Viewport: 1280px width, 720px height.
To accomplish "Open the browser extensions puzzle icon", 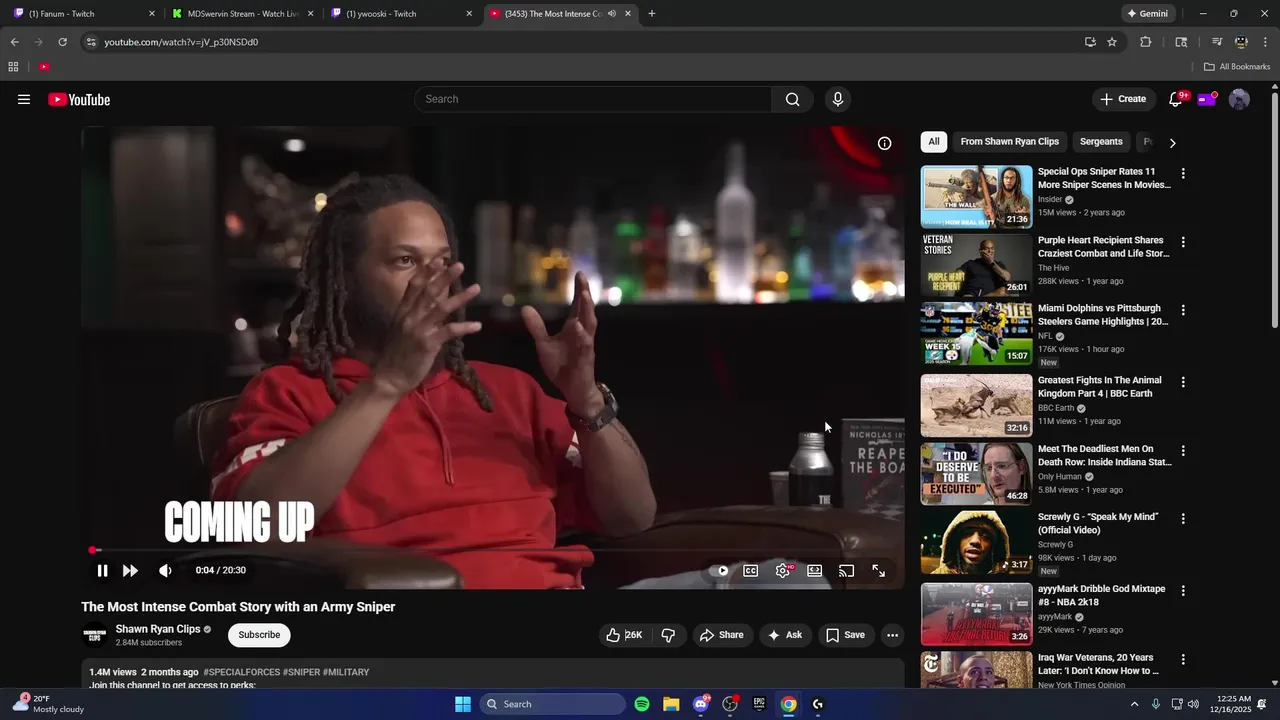I will click(1146, 42).
